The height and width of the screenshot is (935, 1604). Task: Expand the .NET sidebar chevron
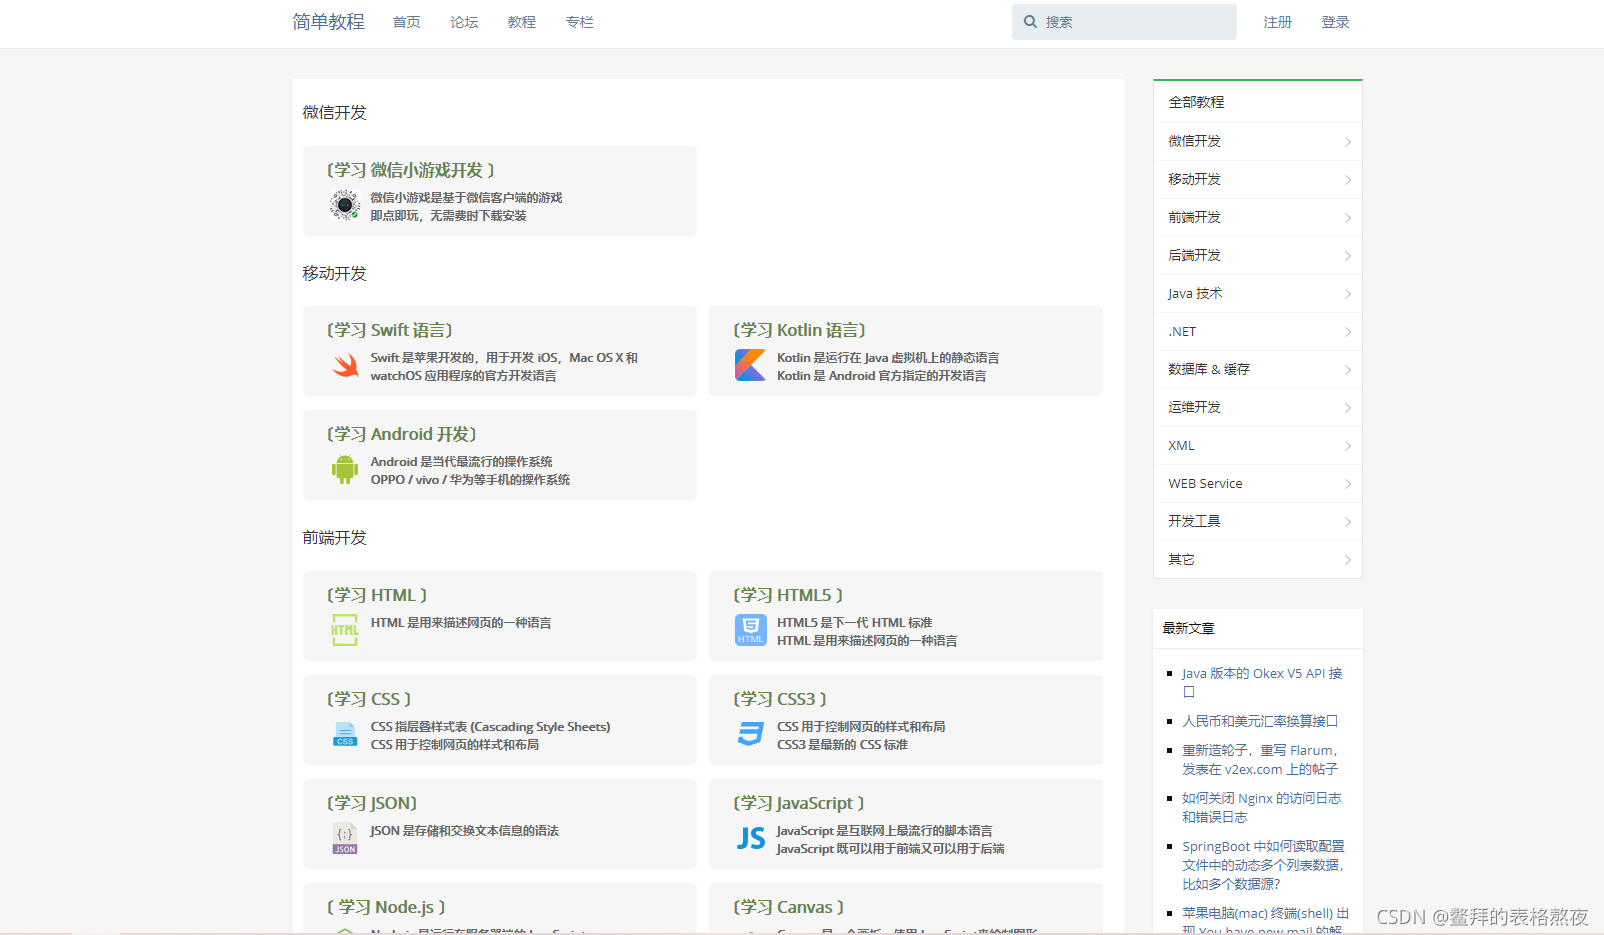pos(1348,332)
